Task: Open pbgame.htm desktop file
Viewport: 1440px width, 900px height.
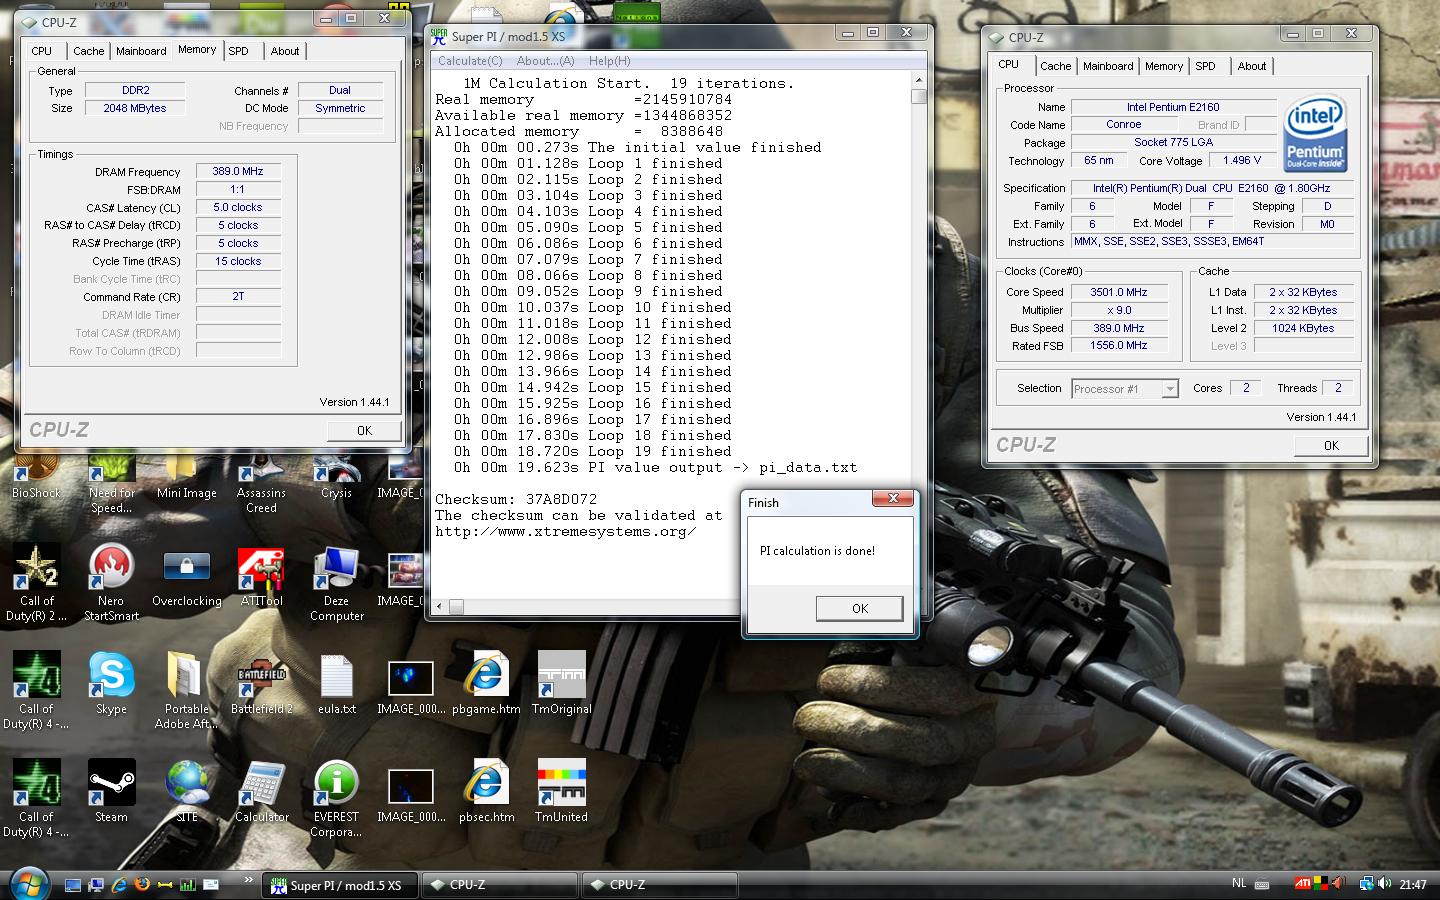Action: (486, 685)
